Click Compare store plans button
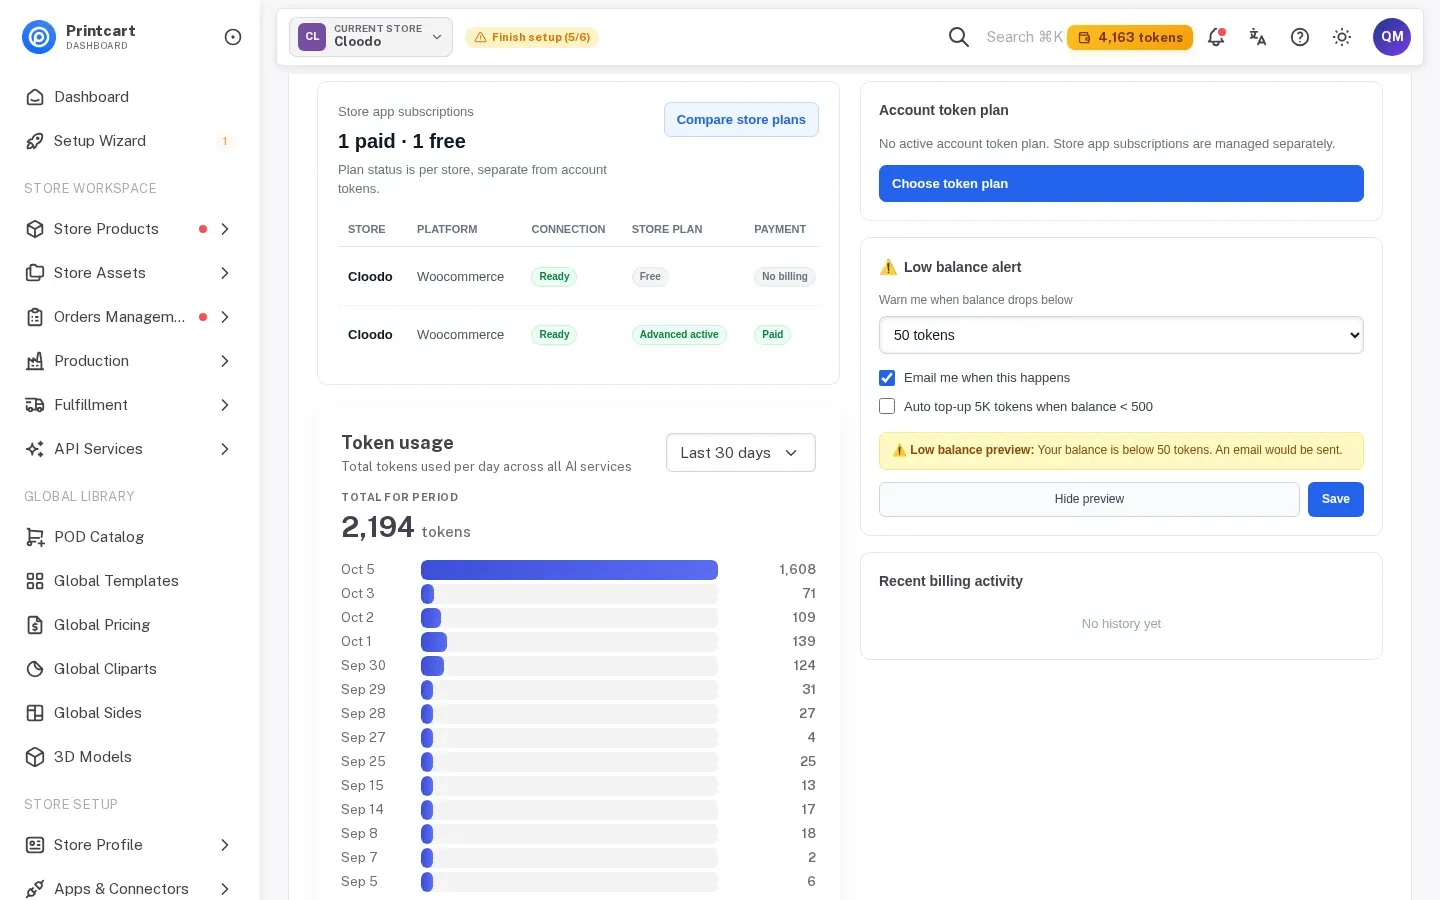This screenshot has height=900, width=1440. coord(741,120)
